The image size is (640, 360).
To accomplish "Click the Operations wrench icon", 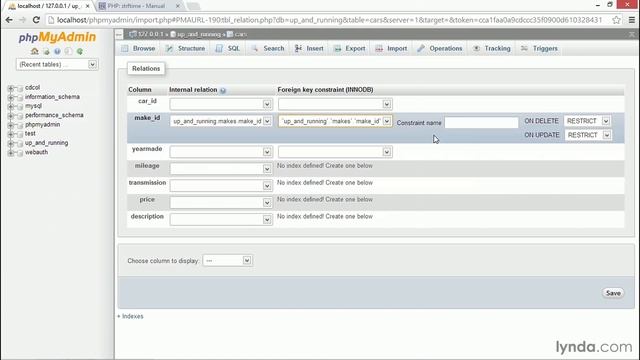I will coord(421,49).
